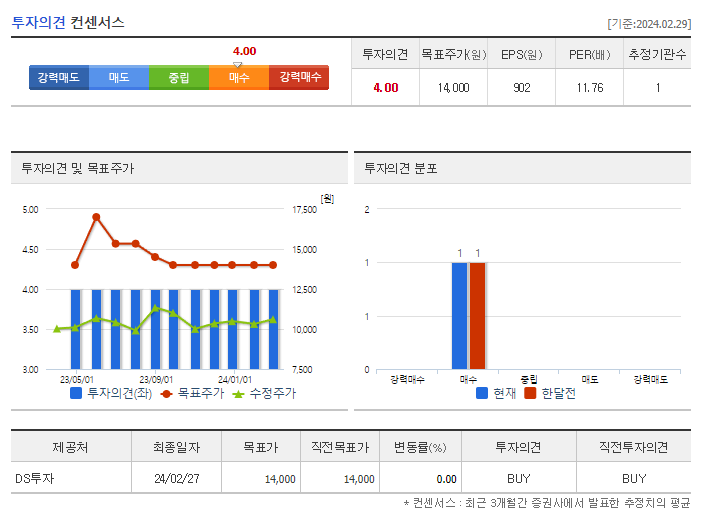Click the PER(배) column header

[x=590, y=54]
